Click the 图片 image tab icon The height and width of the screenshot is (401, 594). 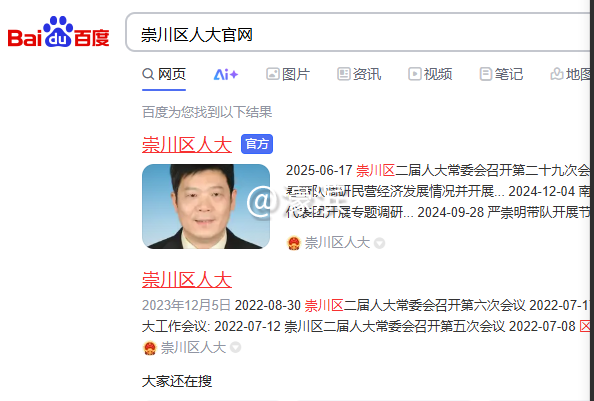coord(273,74)
